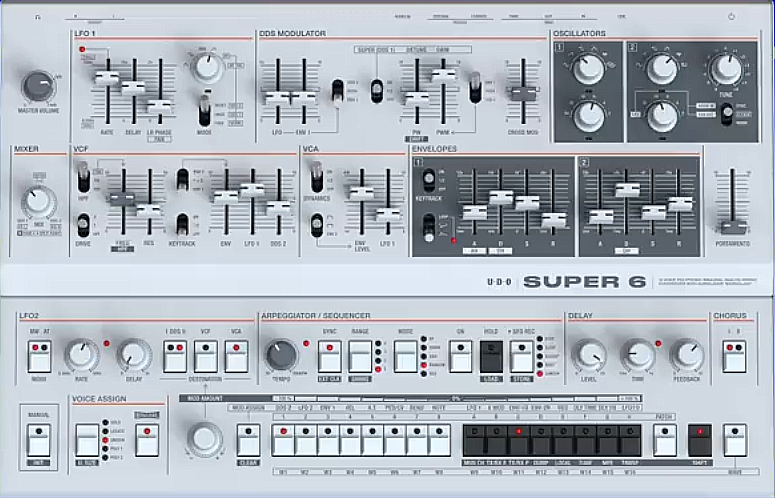Flip the VCF Keytrack switch
Viewport: 775px width, 498px height.
coord(182,225)
